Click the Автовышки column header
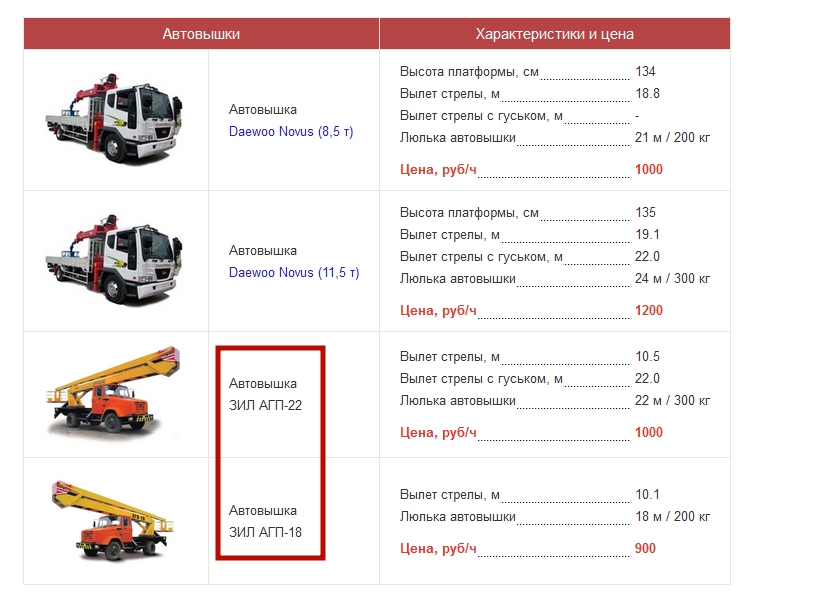Screen dimensions: 813x604 point(201,34)
